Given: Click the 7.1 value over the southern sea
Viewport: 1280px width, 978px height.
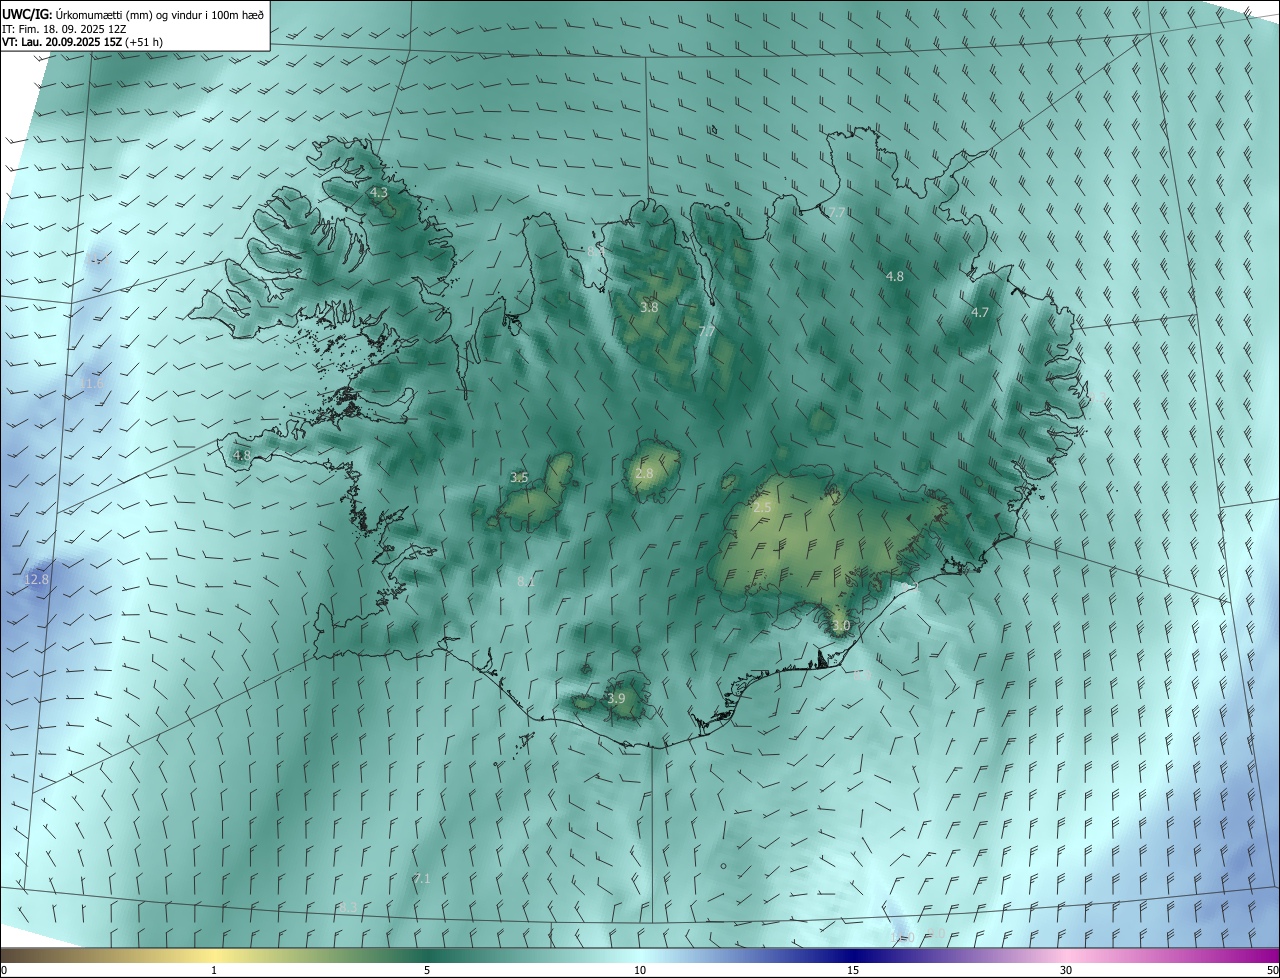Looking at the screenshot, I should tap(422, 878).
